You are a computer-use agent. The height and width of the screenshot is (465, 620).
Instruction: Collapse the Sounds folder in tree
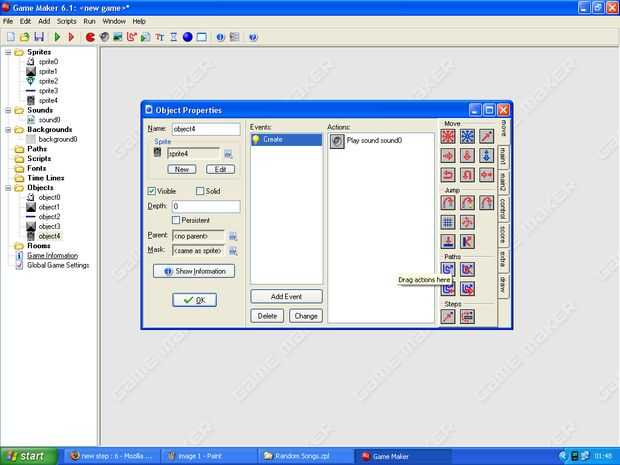[8, 110]
